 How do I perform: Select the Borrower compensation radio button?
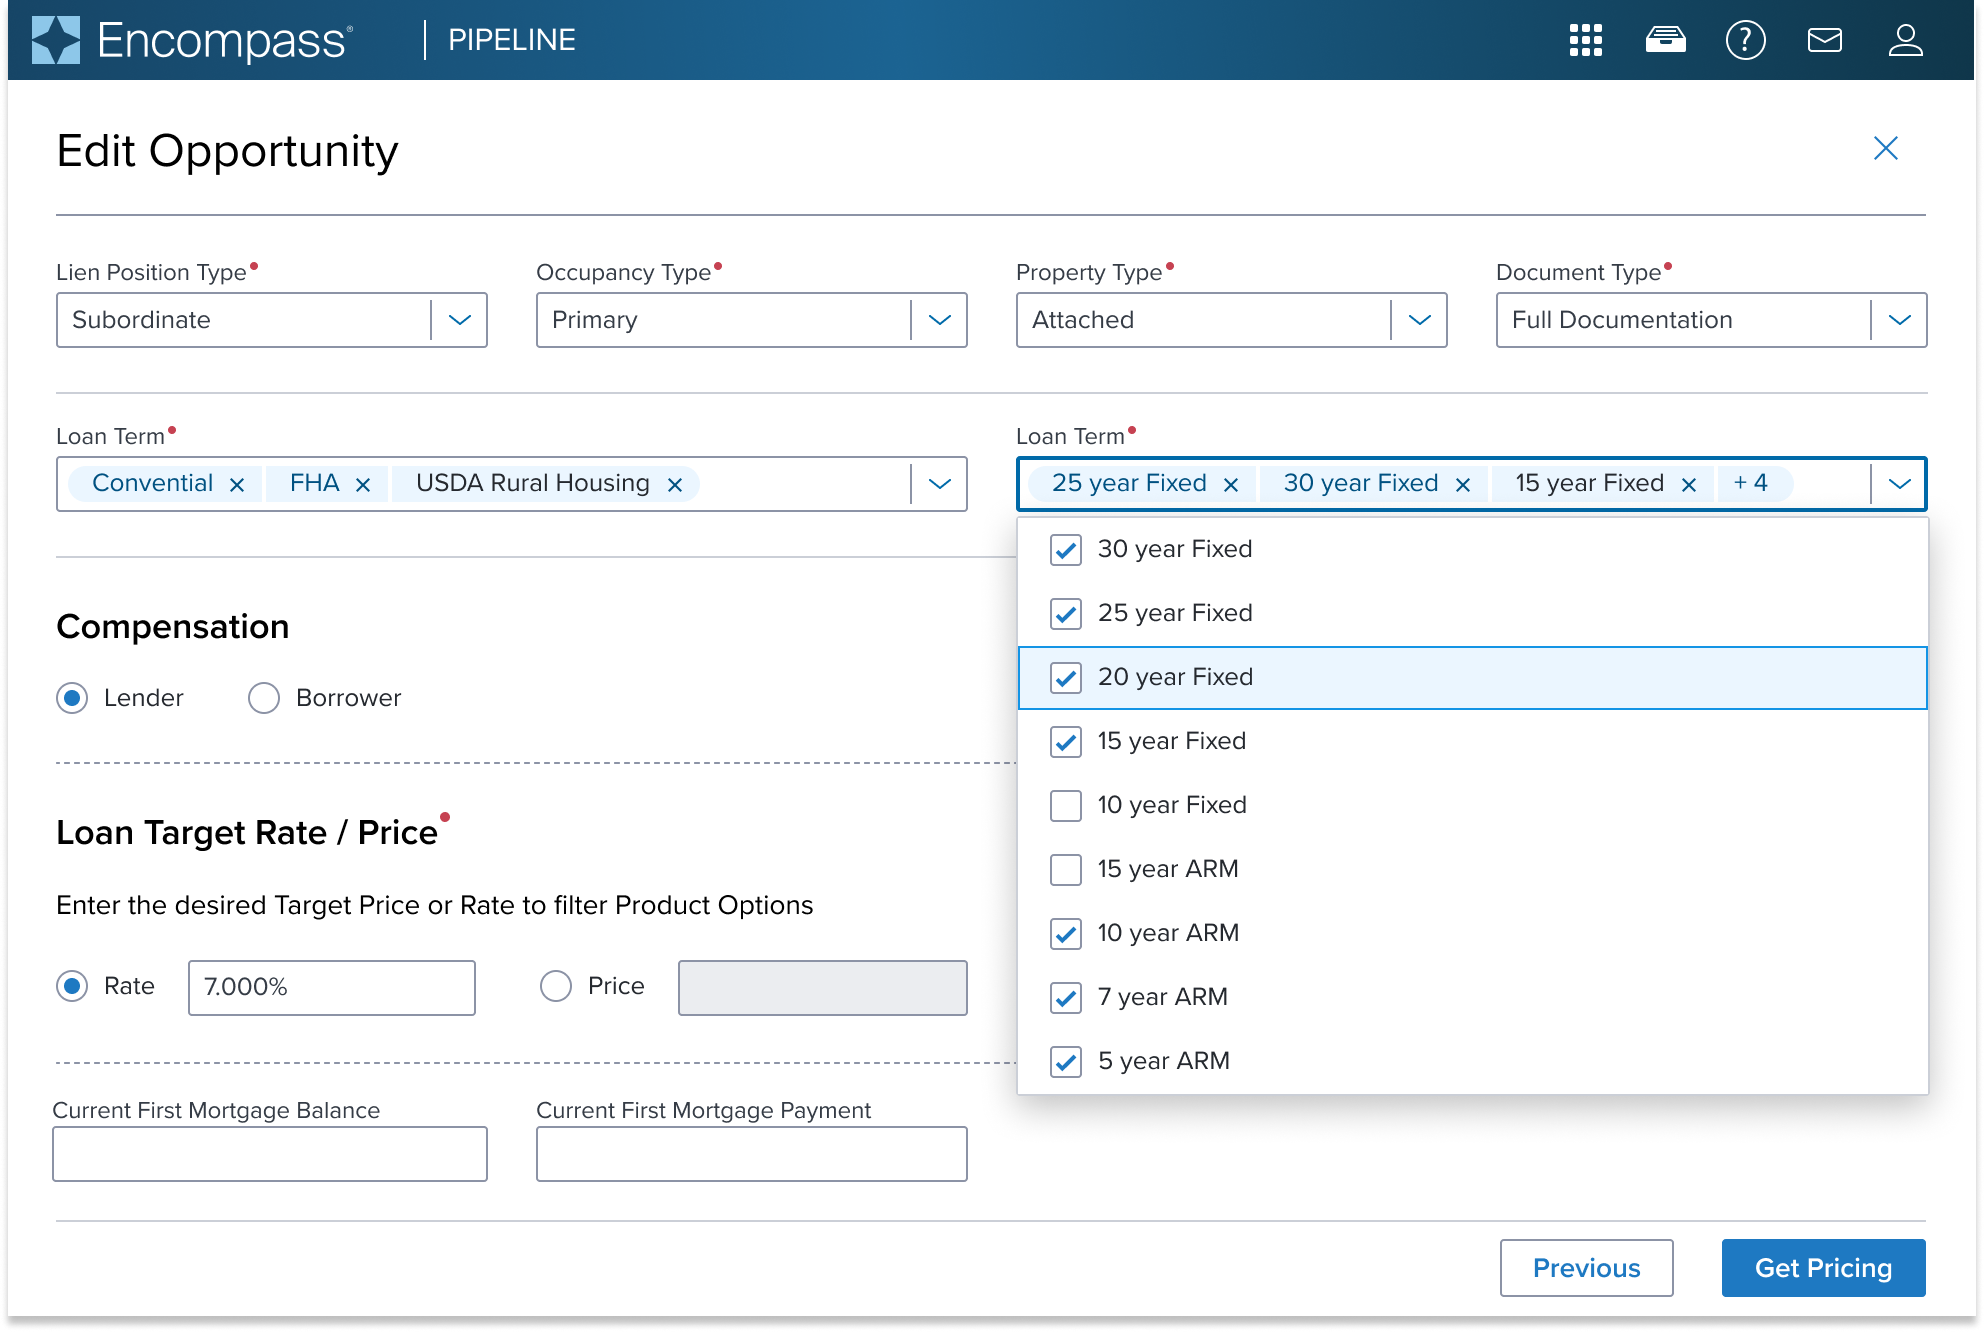click(x=264, y=698)
